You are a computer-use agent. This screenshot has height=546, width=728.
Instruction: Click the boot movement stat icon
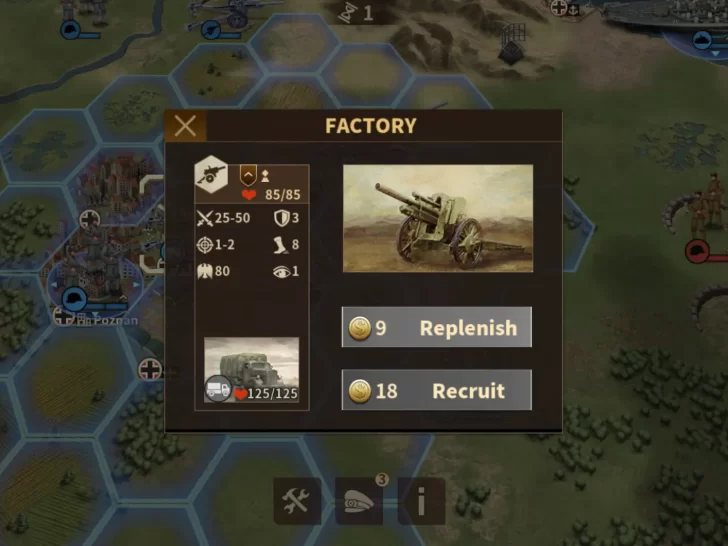pos(280,245)
